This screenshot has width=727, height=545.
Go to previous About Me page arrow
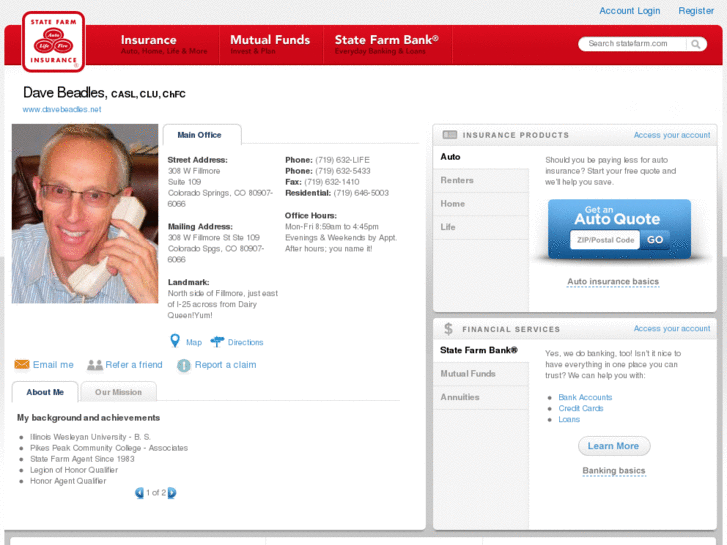tap(139, 493)
